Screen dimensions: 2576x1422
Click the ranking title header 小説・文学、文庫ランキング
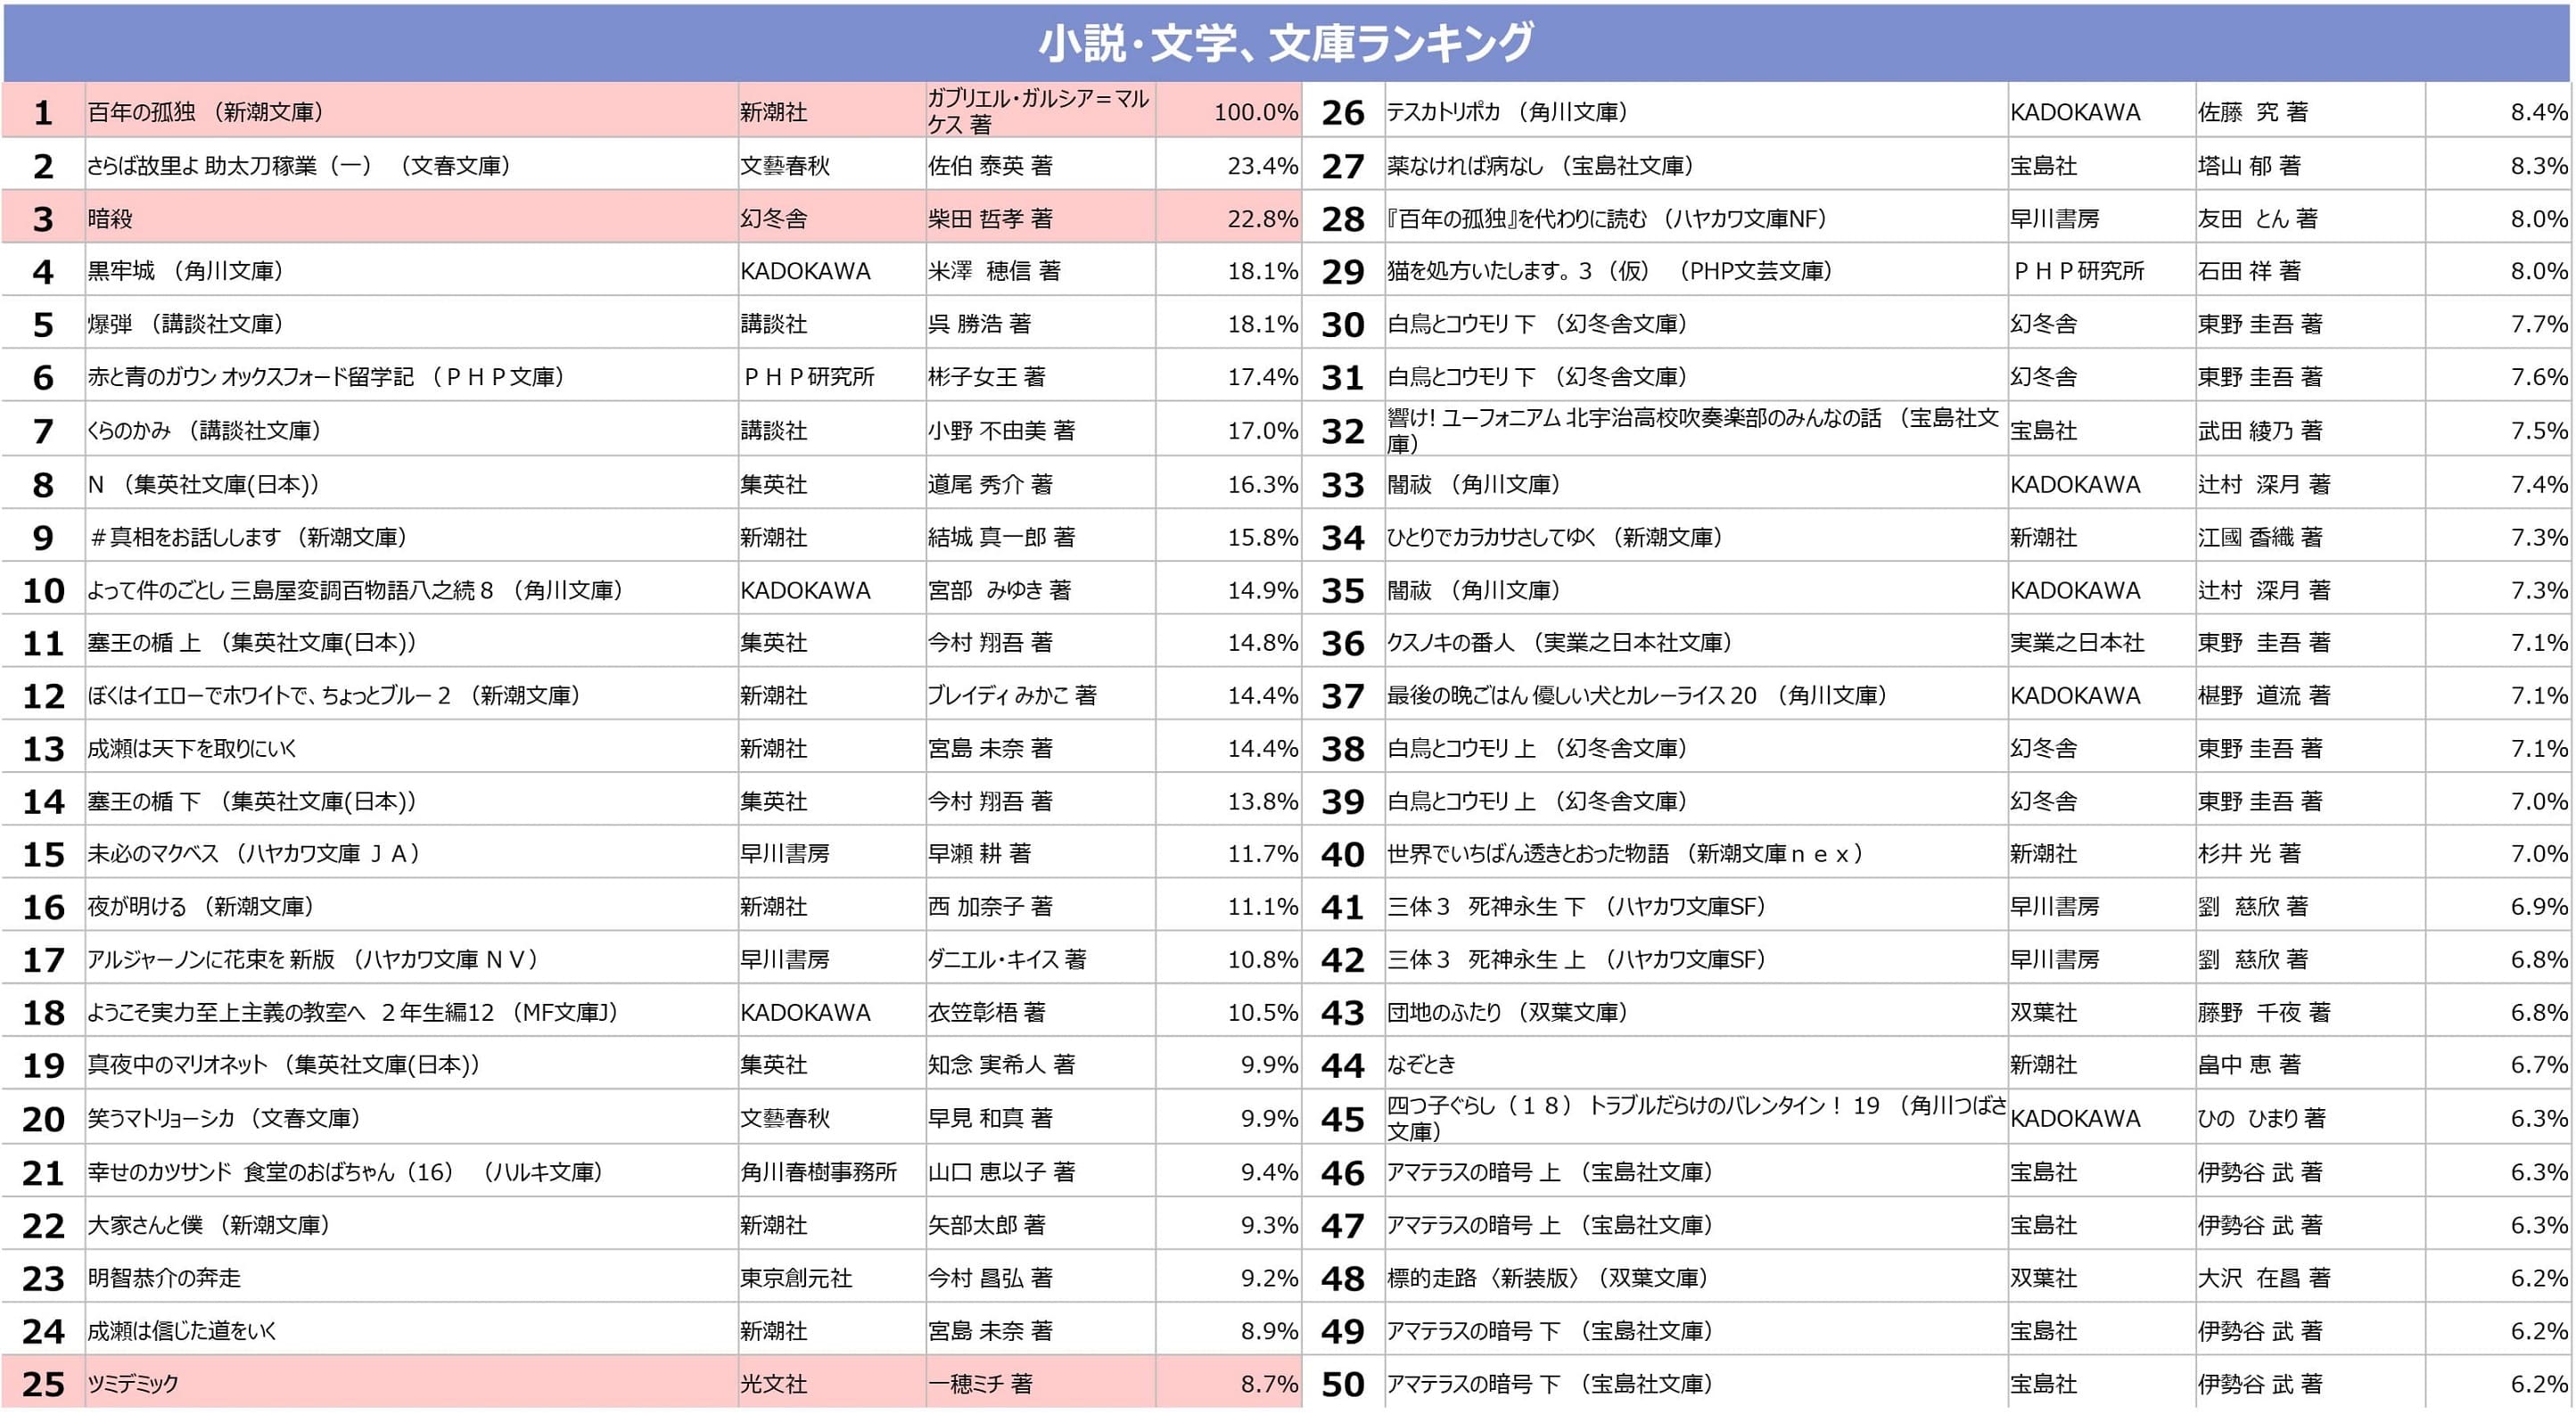point(1286,42)
